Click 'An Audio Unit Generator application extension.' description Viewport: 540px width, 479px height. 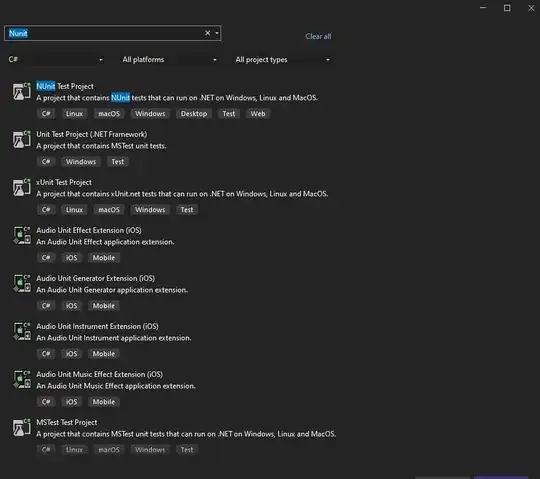pos(112,290)
